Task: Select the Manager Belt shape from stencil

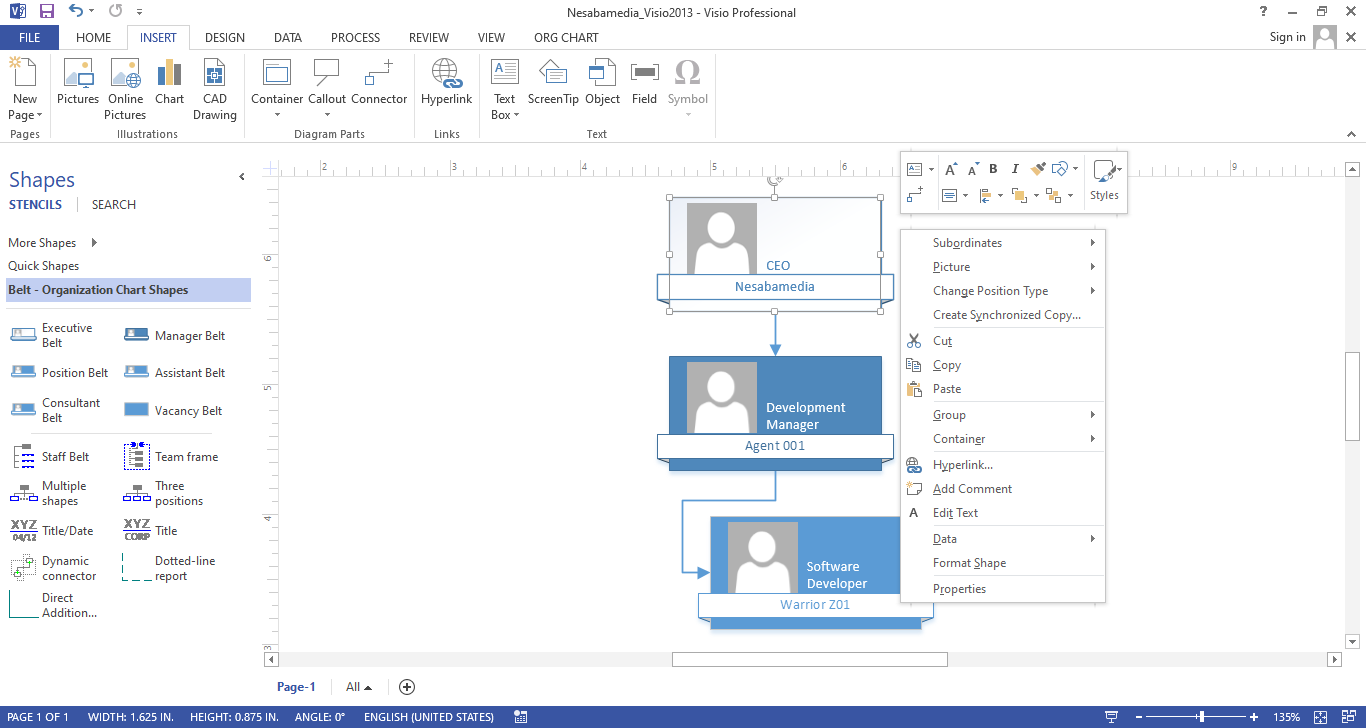Action: pyautogui.click(x=175, y=336)
